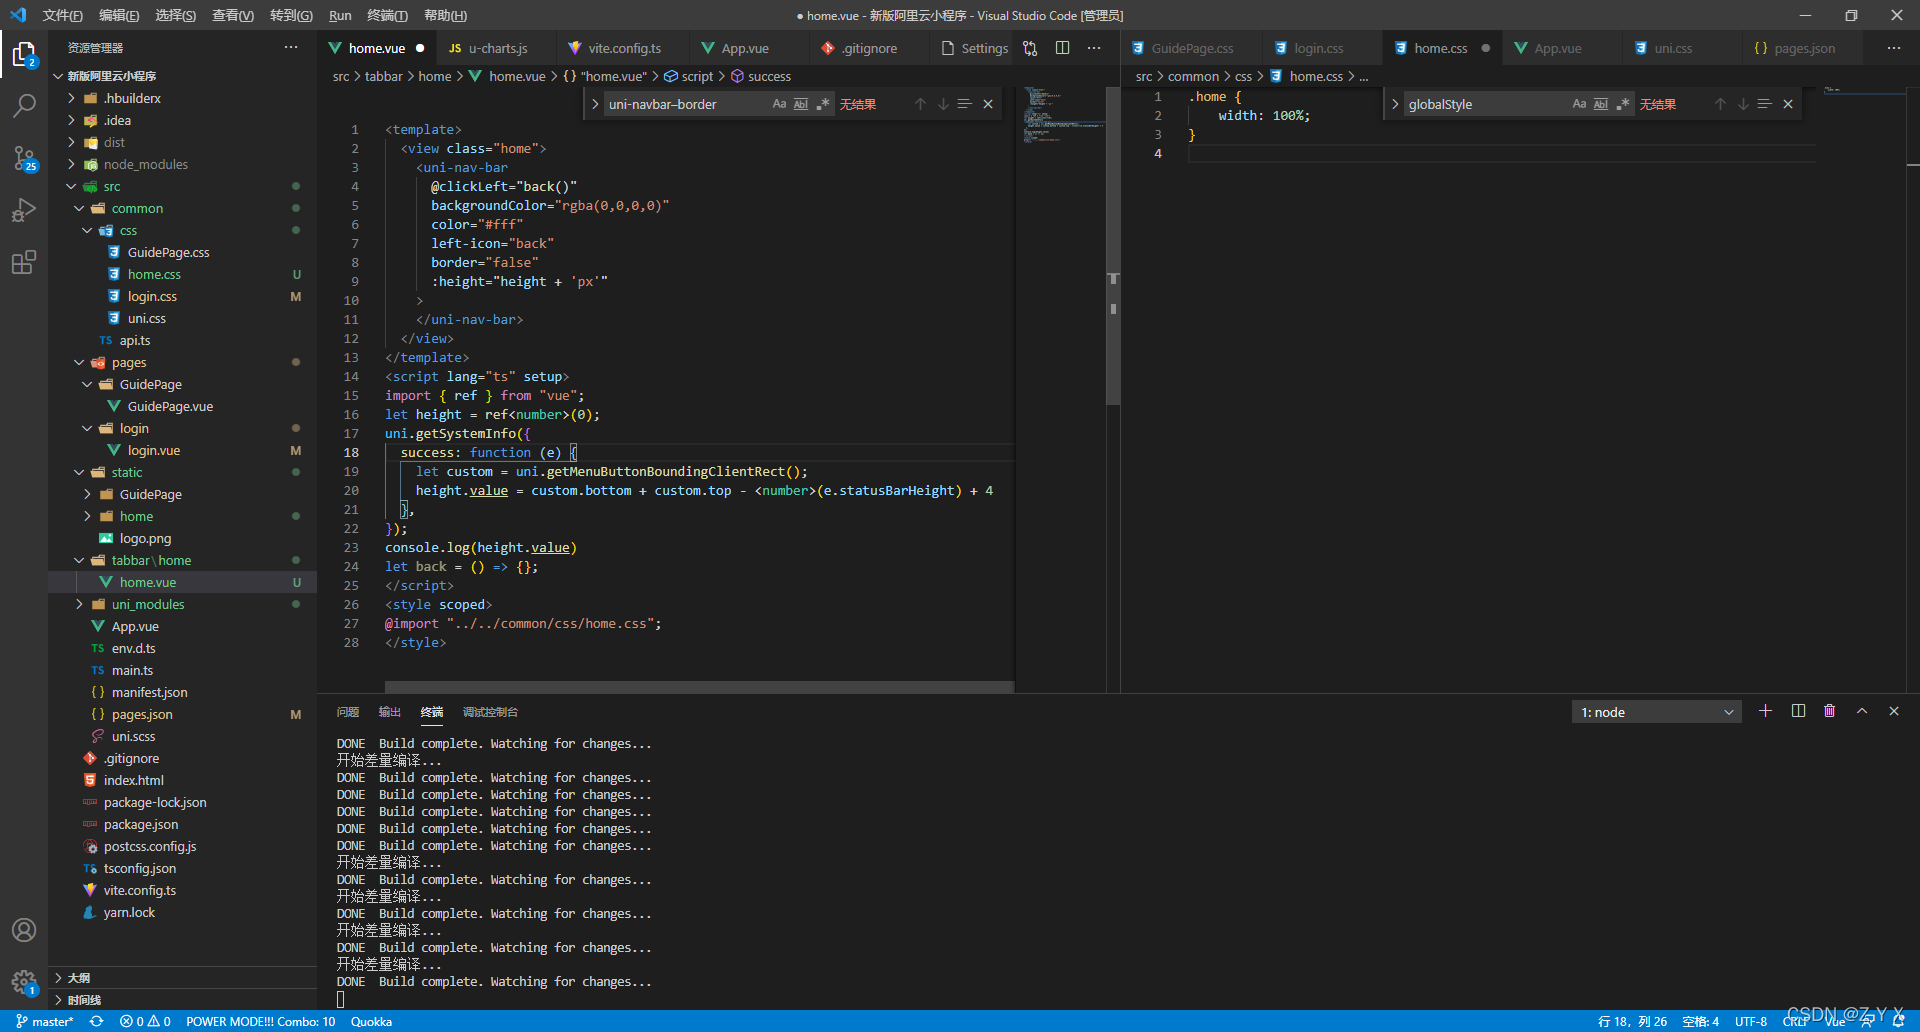The width and height of the screenshot is (1920, 1032).
Task: Toggle Match Whole Word in globalStyle find widget
Action: 1601,104
